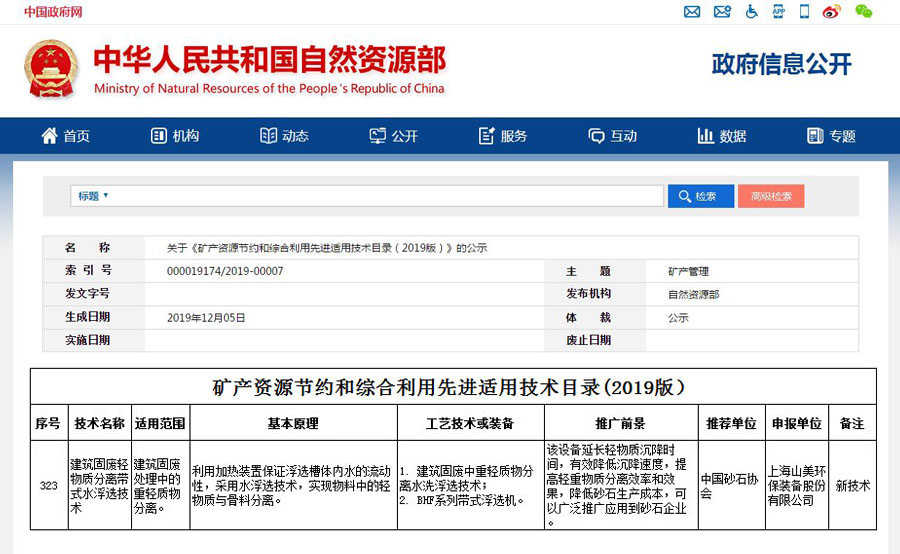Viewport: 900px width, 554px height.
Task: Click the 高级检索 advanced search button
Action: coord(771,196)
